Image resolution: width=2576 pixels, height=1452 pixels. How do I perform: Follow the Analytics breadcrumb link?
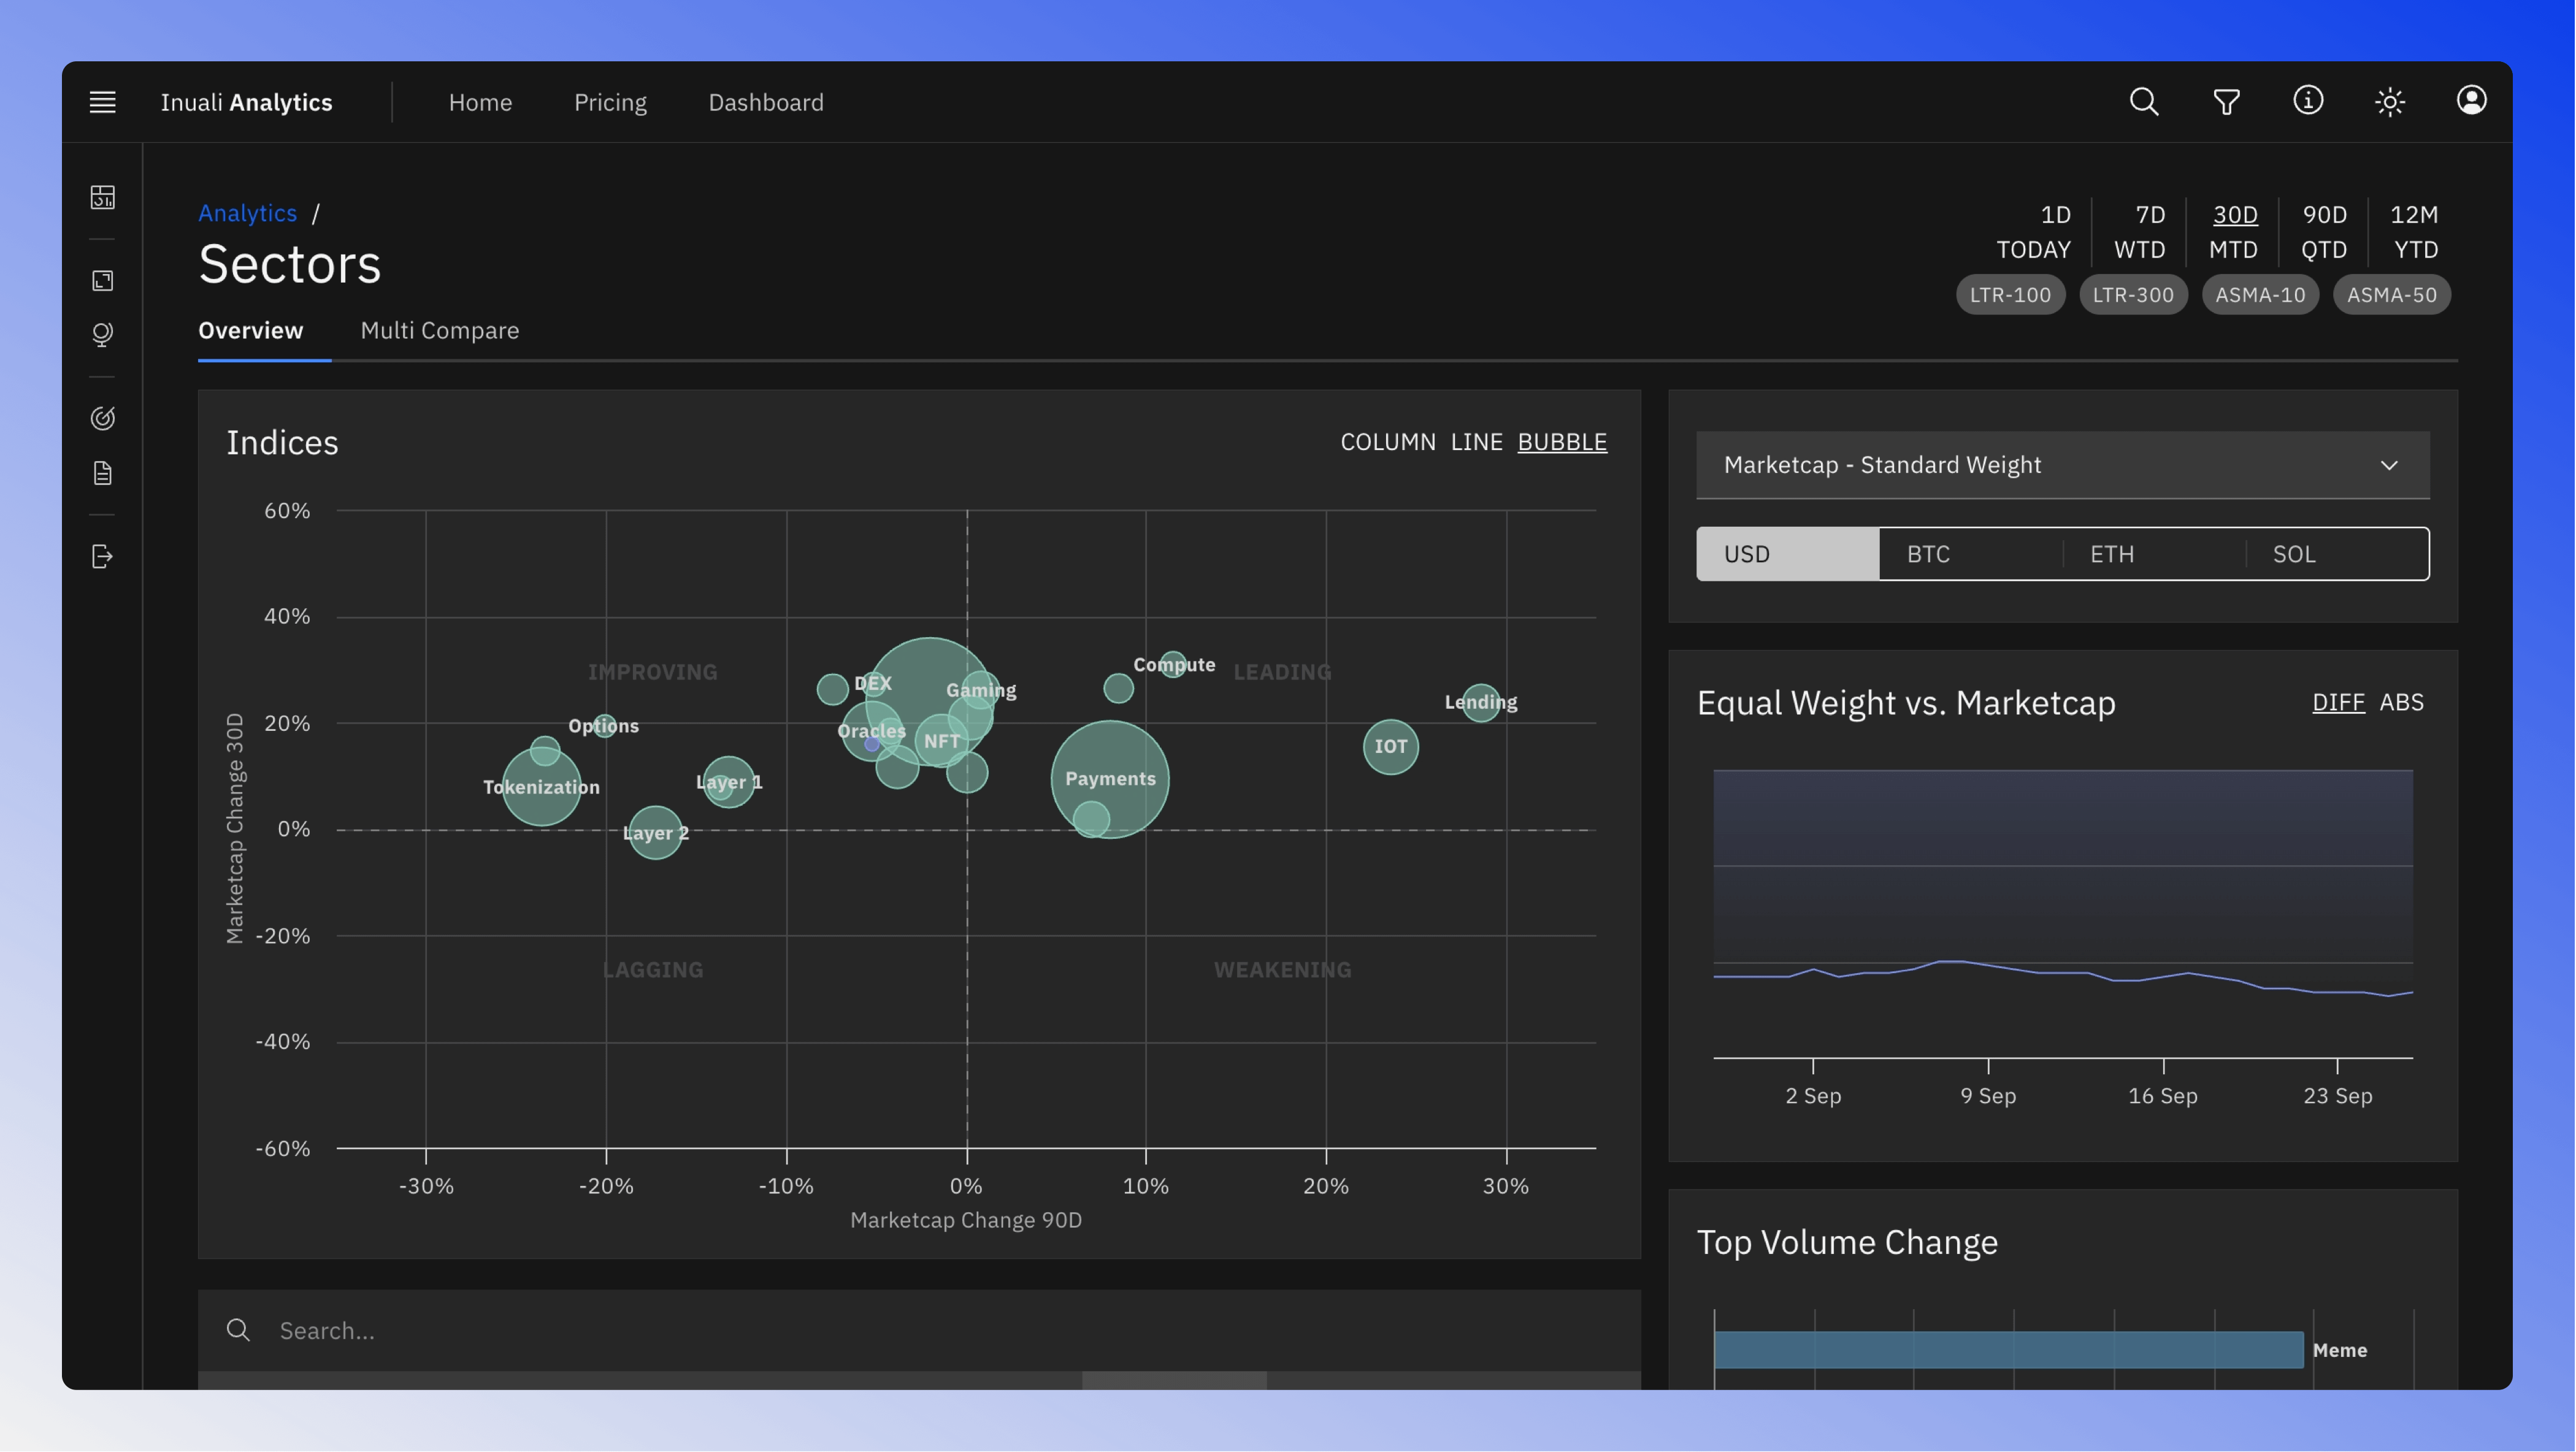coord(247,213)
